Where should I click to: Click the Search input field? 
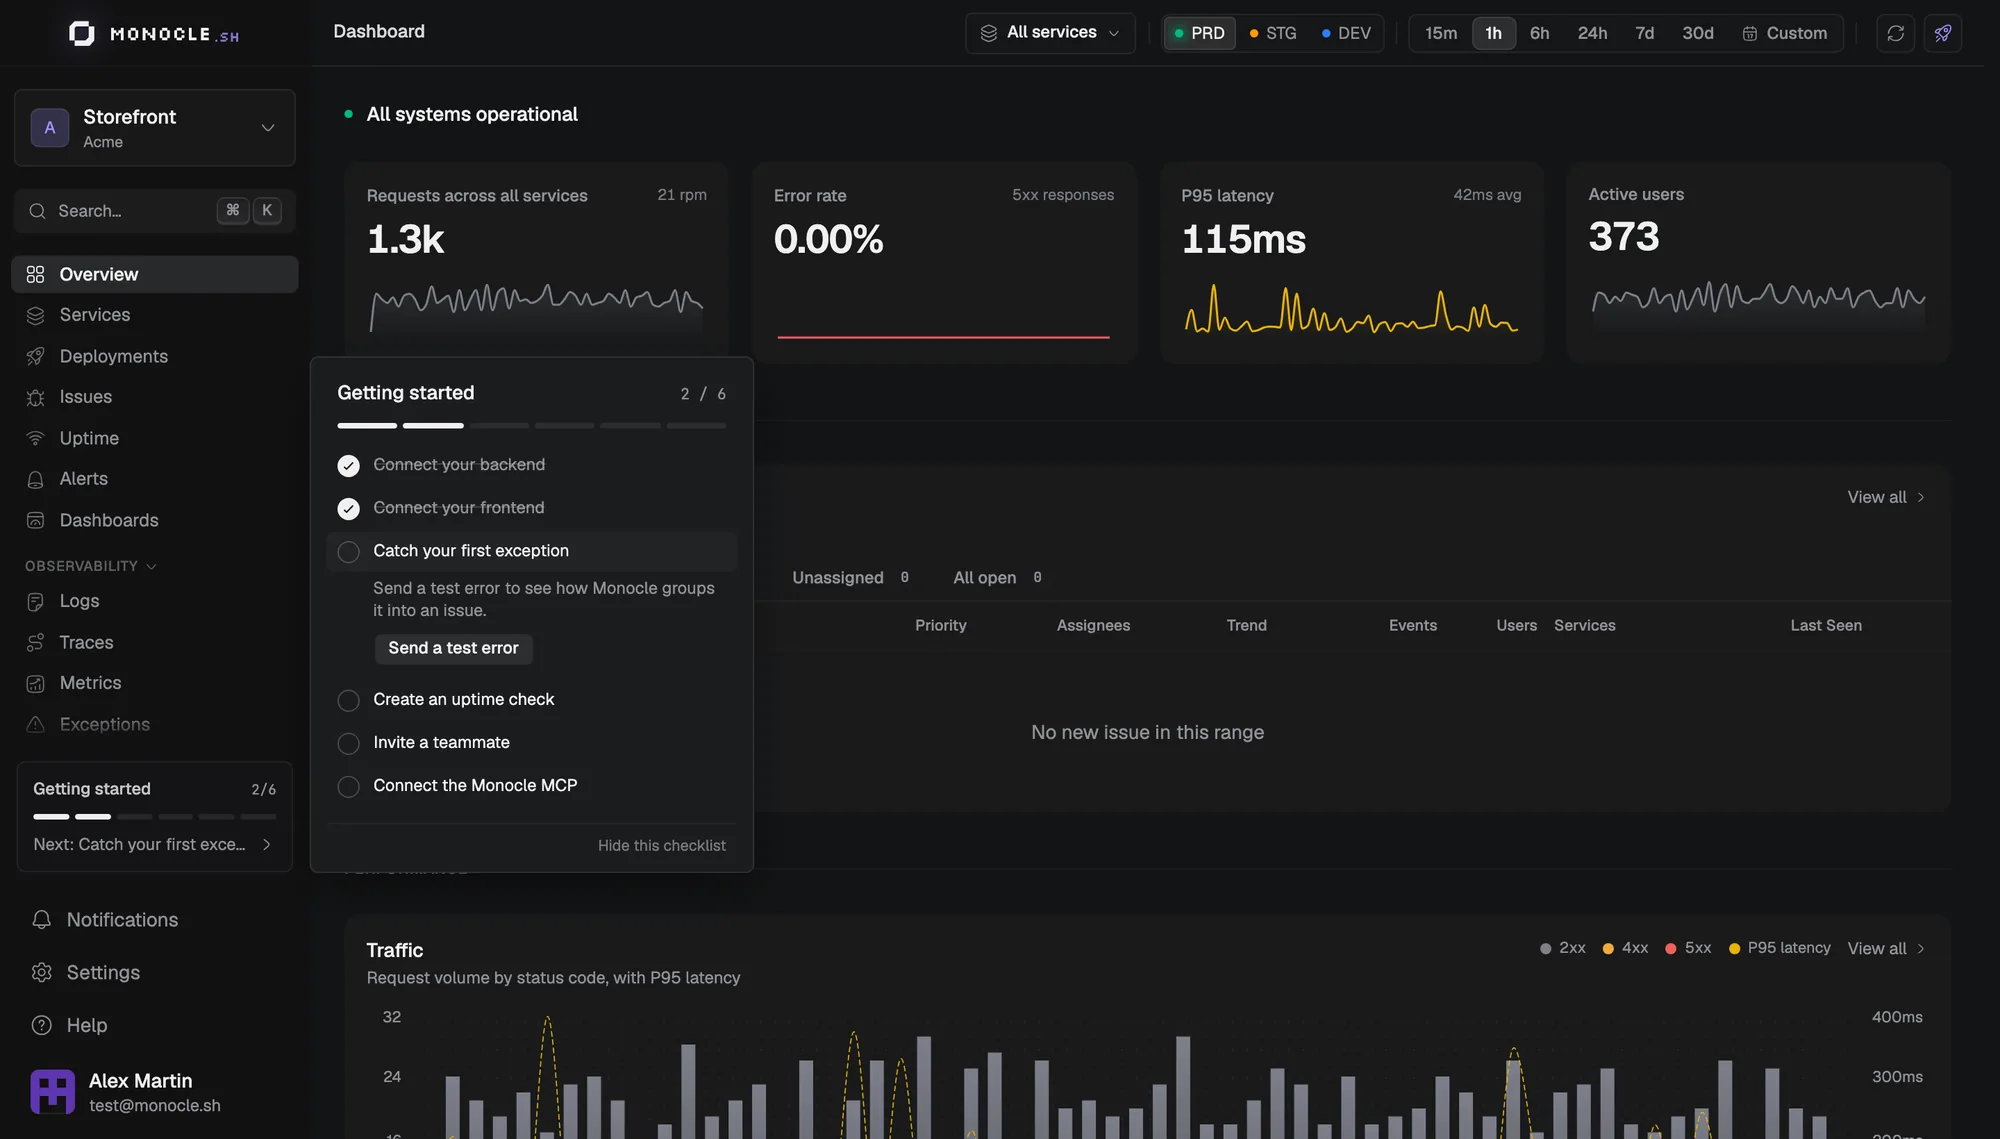pos(155,211)
